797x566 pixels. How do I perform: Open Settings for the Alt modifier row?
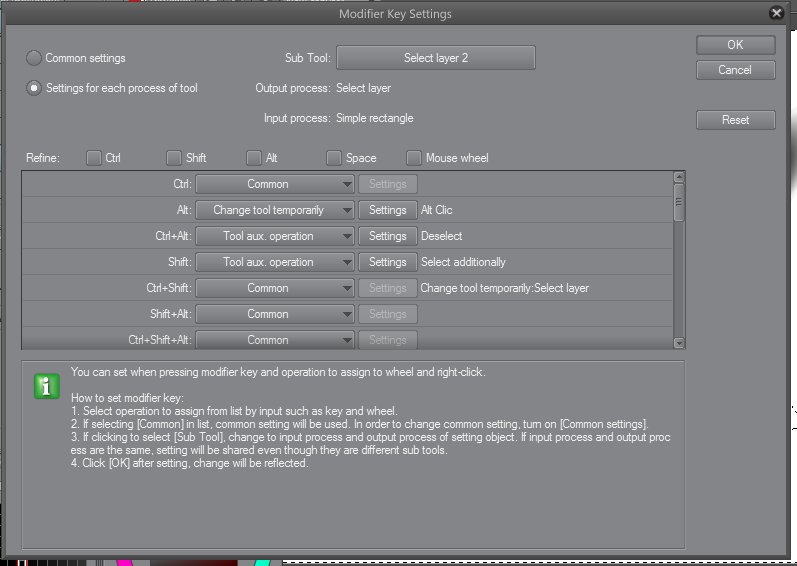[387, 210]
